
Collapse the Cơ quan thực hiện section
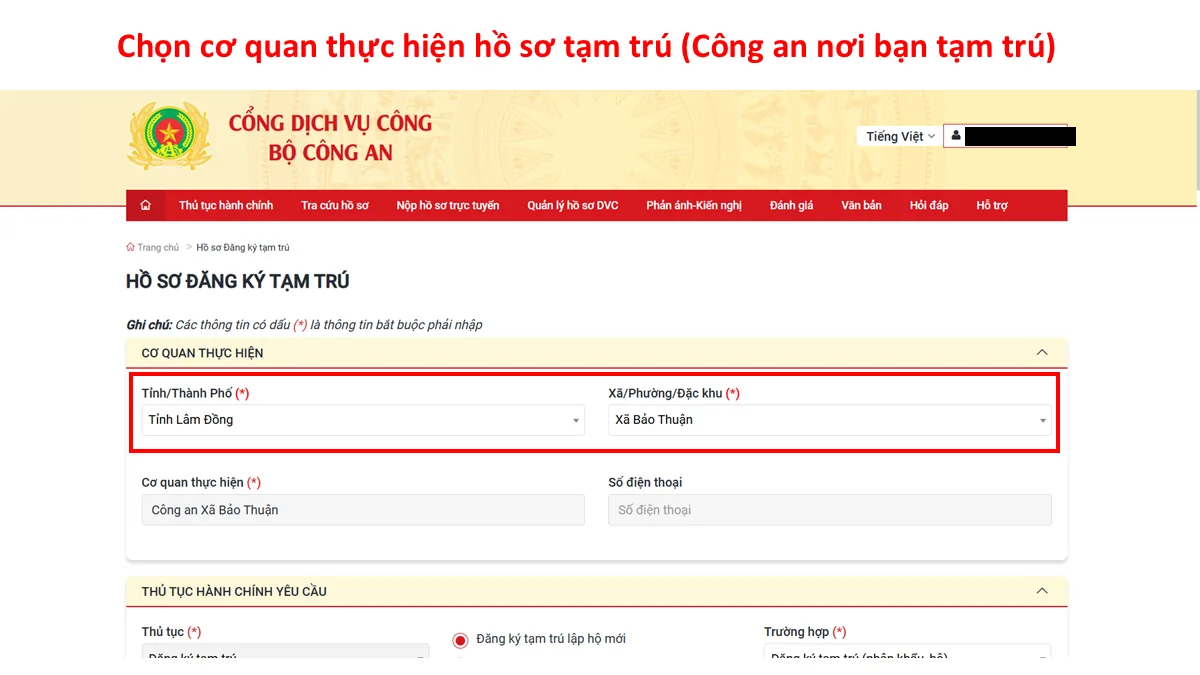[x=1042, y=353]
